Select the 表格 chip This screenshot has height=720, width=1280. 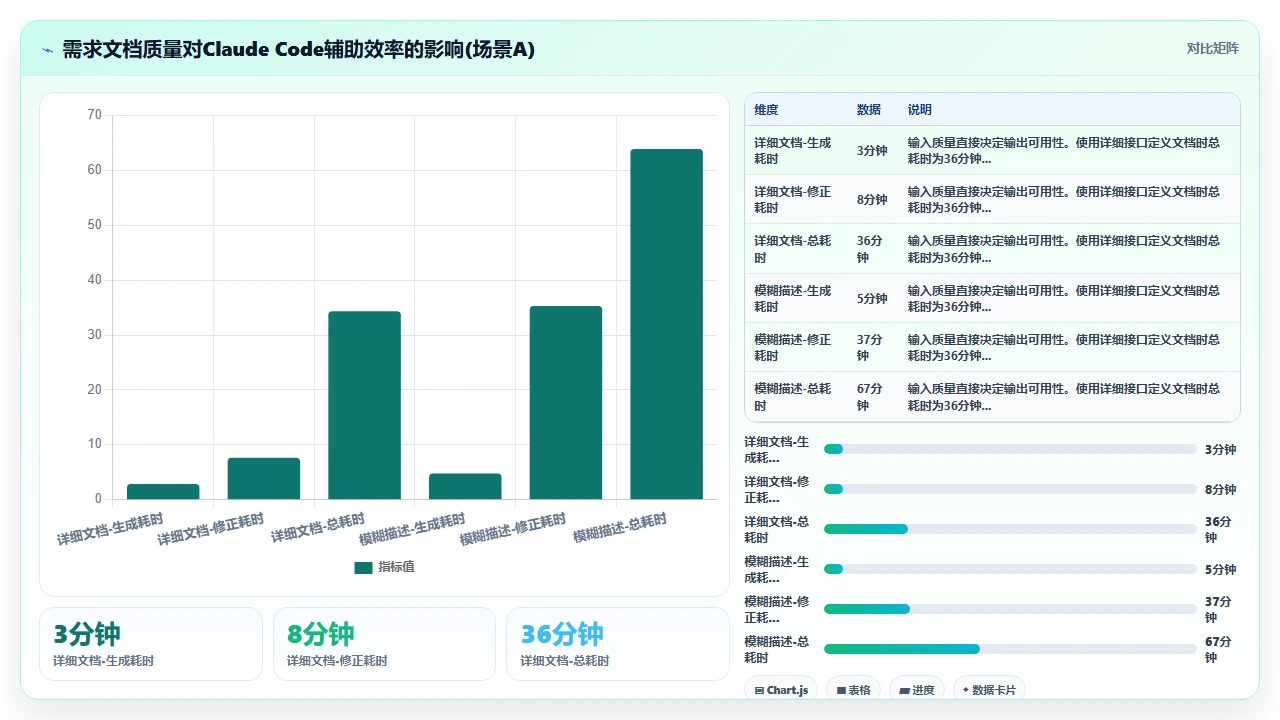click(x=853, y=690)
